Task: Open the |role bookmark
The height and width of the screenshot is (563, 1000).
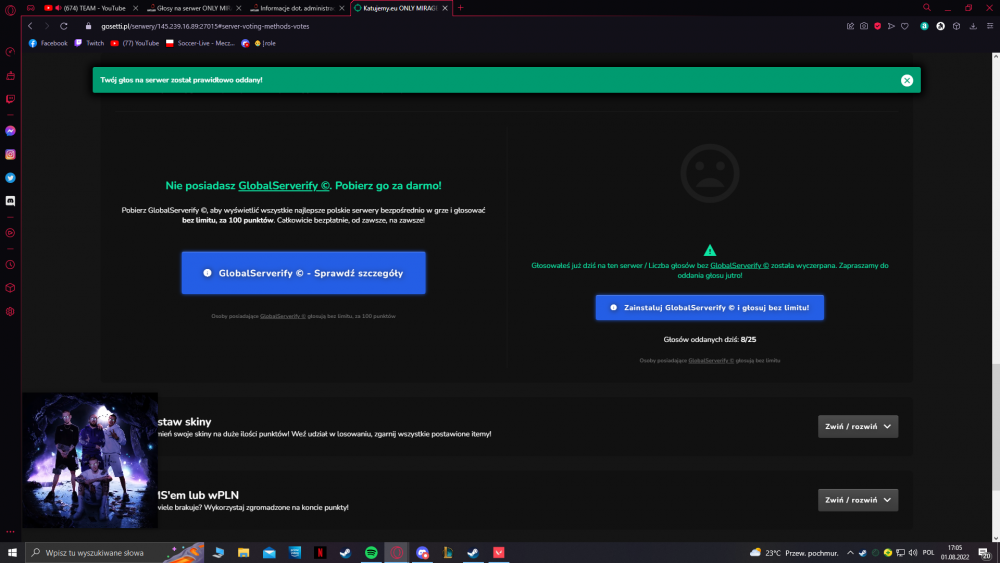Action: click(x=265, y=43)
